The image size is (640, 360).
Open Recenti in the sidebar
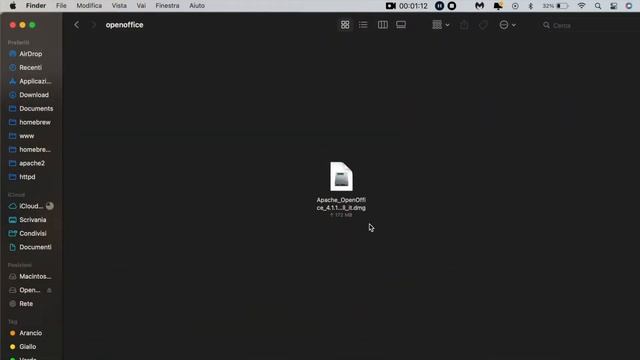(x=31, y=67)
